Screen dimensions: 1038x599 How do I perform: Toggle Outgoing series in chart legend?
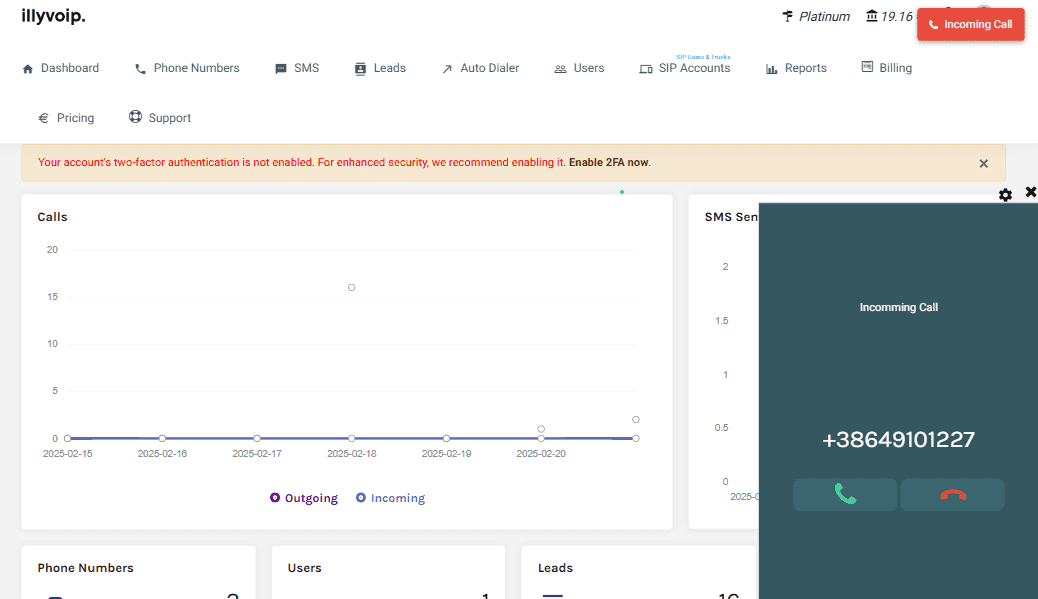(304, 498)
